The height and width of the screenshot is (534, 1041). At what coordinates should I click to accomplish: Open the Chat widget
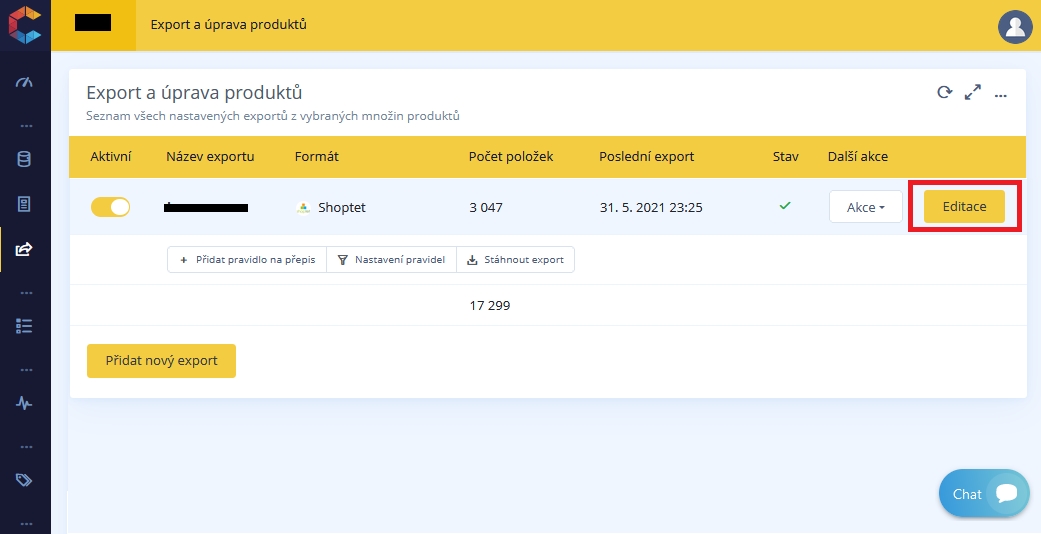point(983,494)
